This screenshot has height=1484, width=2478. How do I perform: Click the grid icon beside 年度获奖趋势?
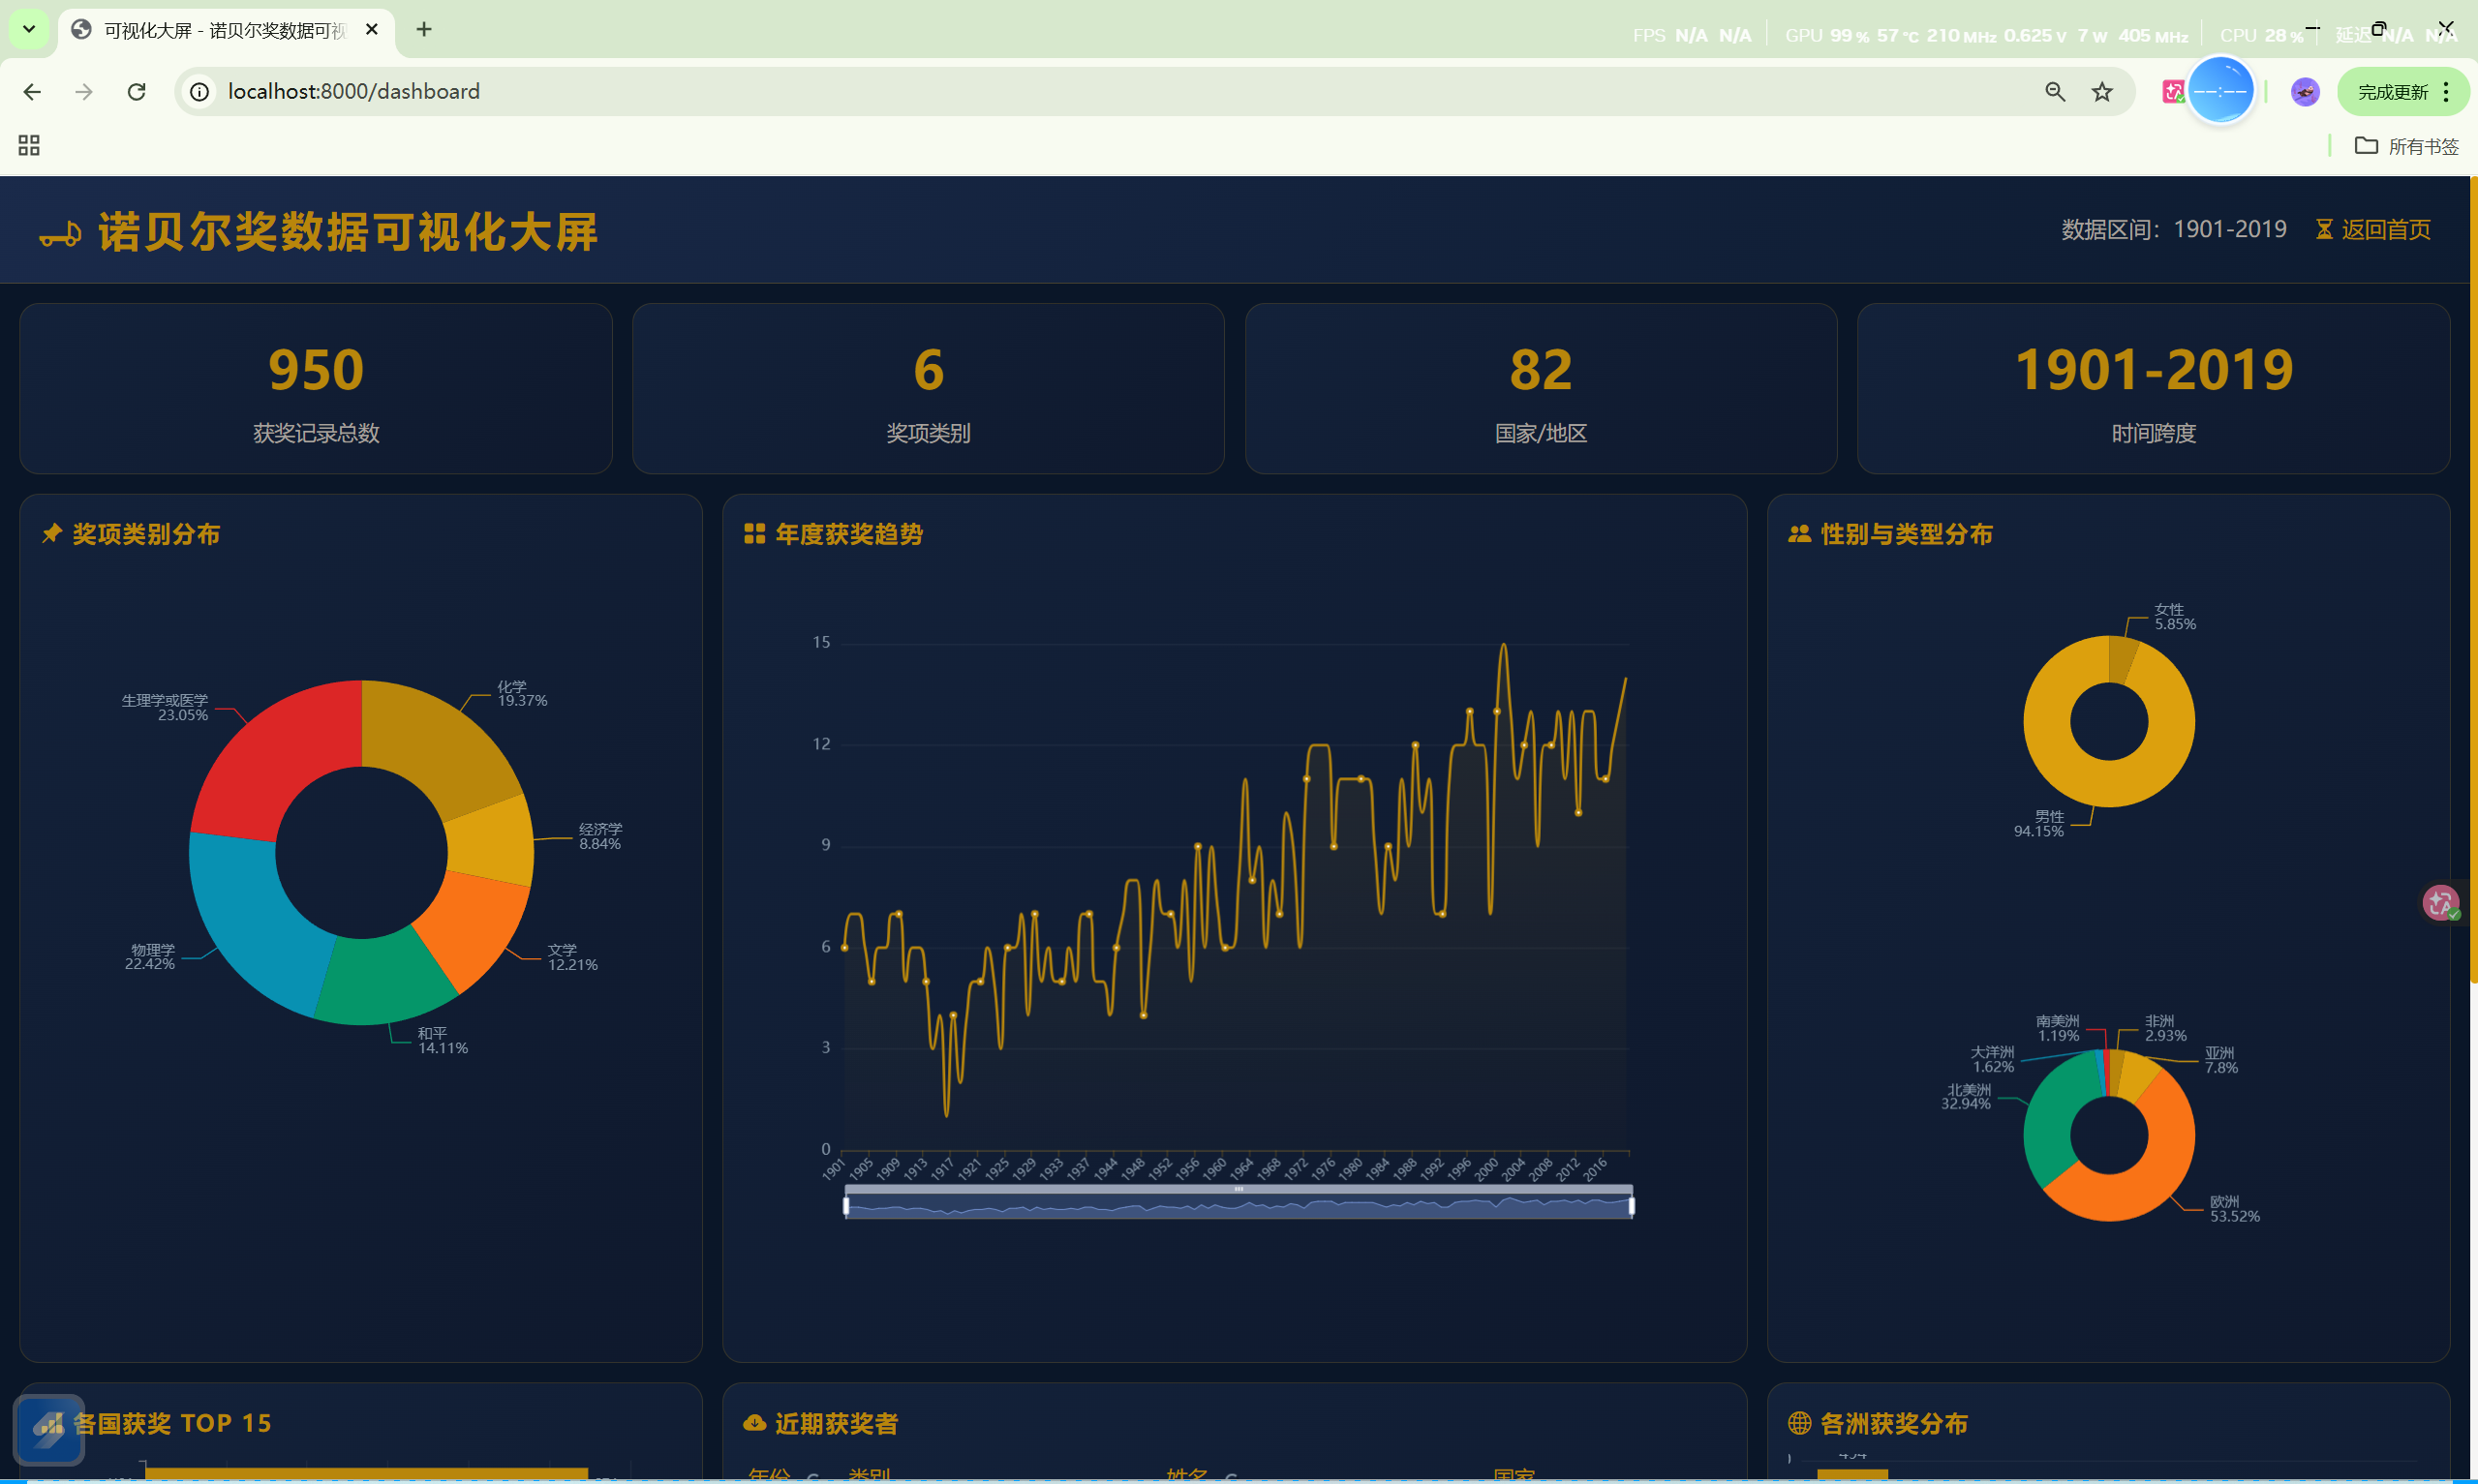[x=754, y=534]
